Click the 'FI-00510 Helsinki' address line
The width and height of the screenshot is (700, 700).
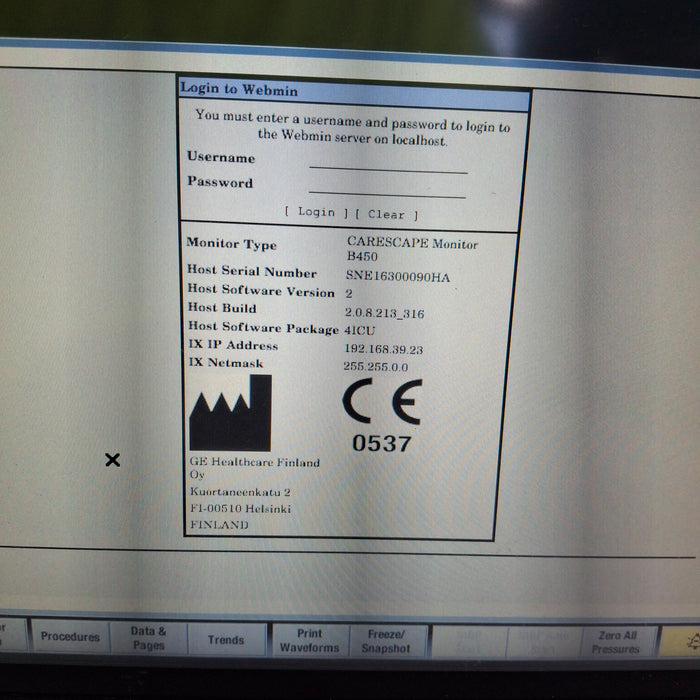click(x=241, y=508)
